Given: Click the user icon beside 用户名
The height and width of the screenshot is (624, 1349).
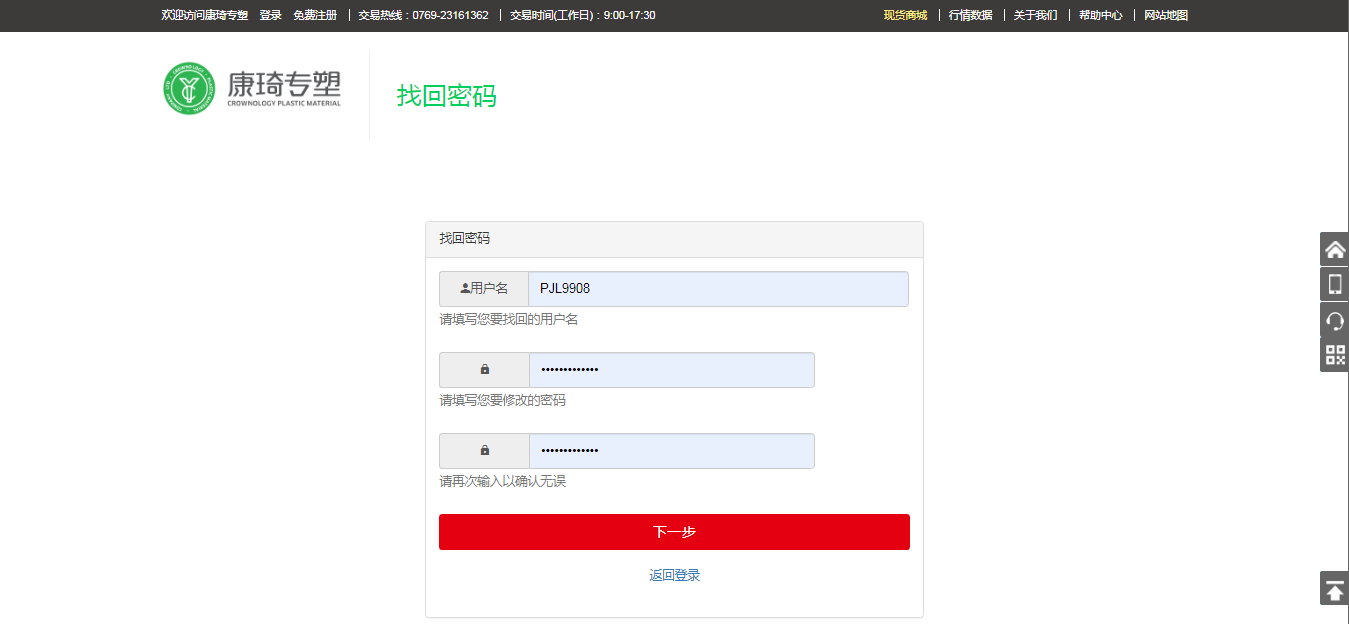Looking at the screenshot, I should [465, 288].
